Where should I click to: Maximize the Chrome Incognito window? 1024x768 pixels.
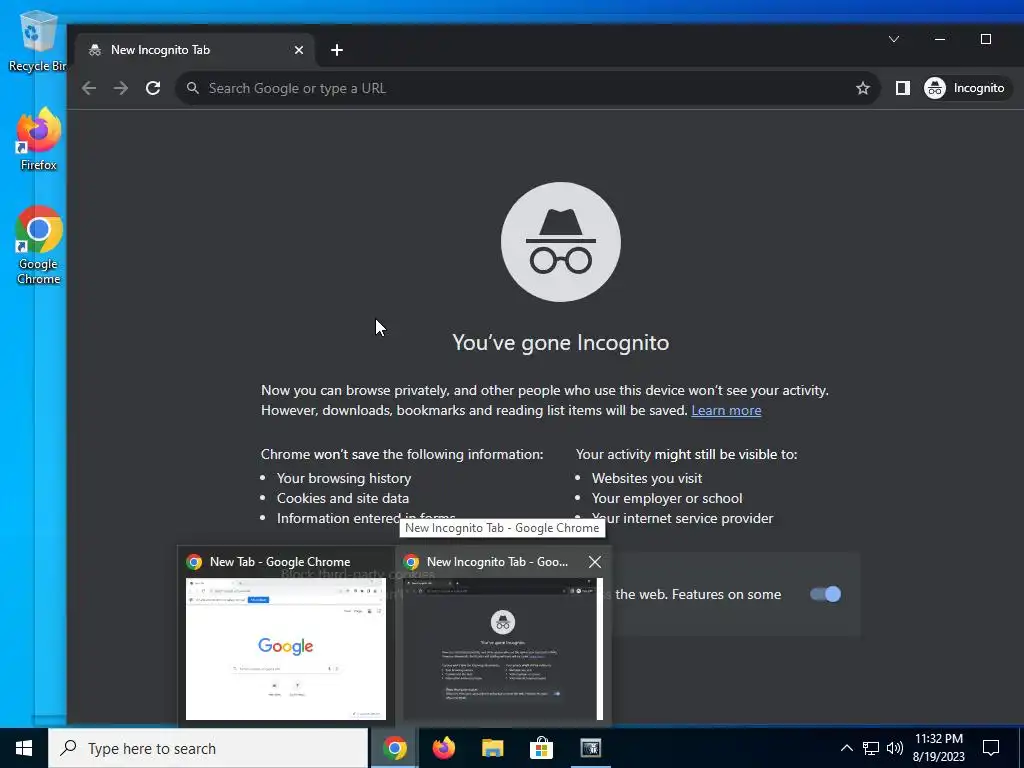point(986,39)
